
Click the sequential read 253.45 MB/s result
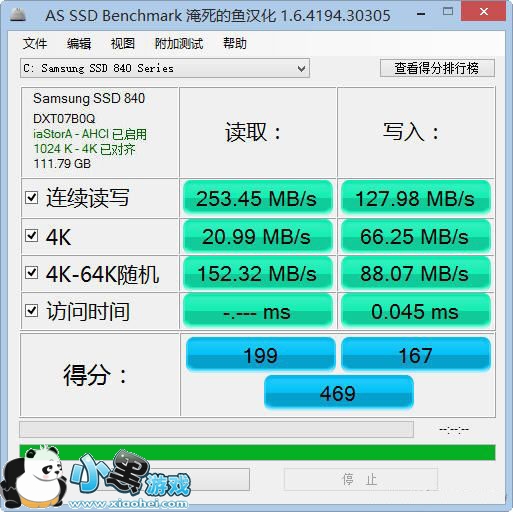[x=258, y=199]
